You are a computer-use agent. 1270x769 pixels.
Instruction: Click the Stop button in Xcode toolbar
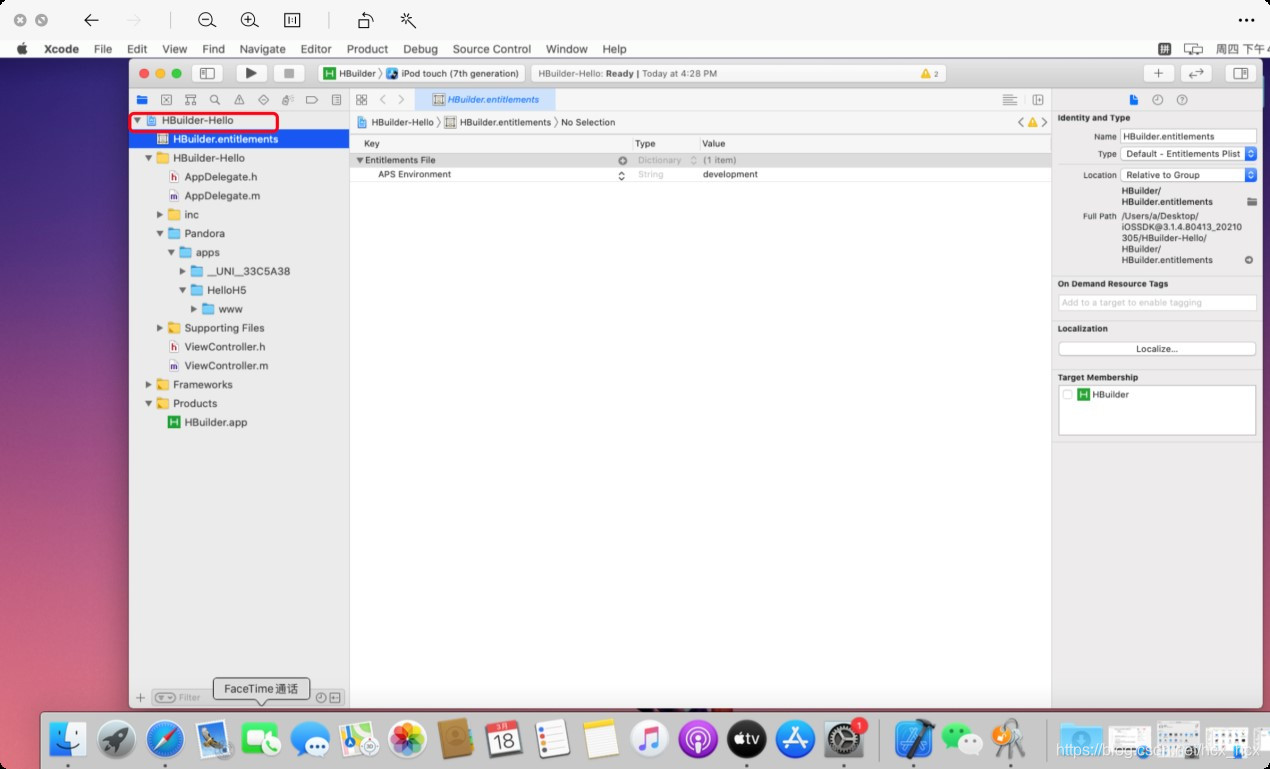(289, 73)
